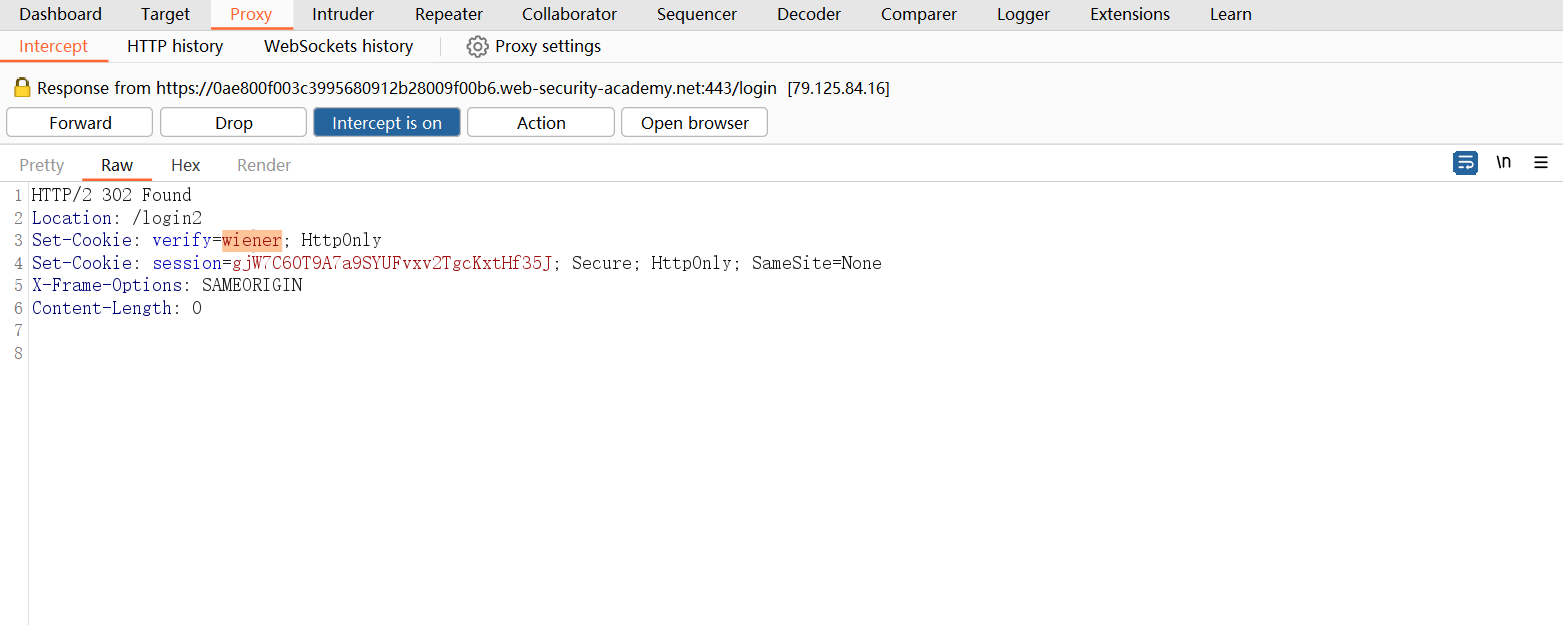This screenshot has height=625, width=1563.
Task: Go to the Collaborator tab
Action: (569, 14)
